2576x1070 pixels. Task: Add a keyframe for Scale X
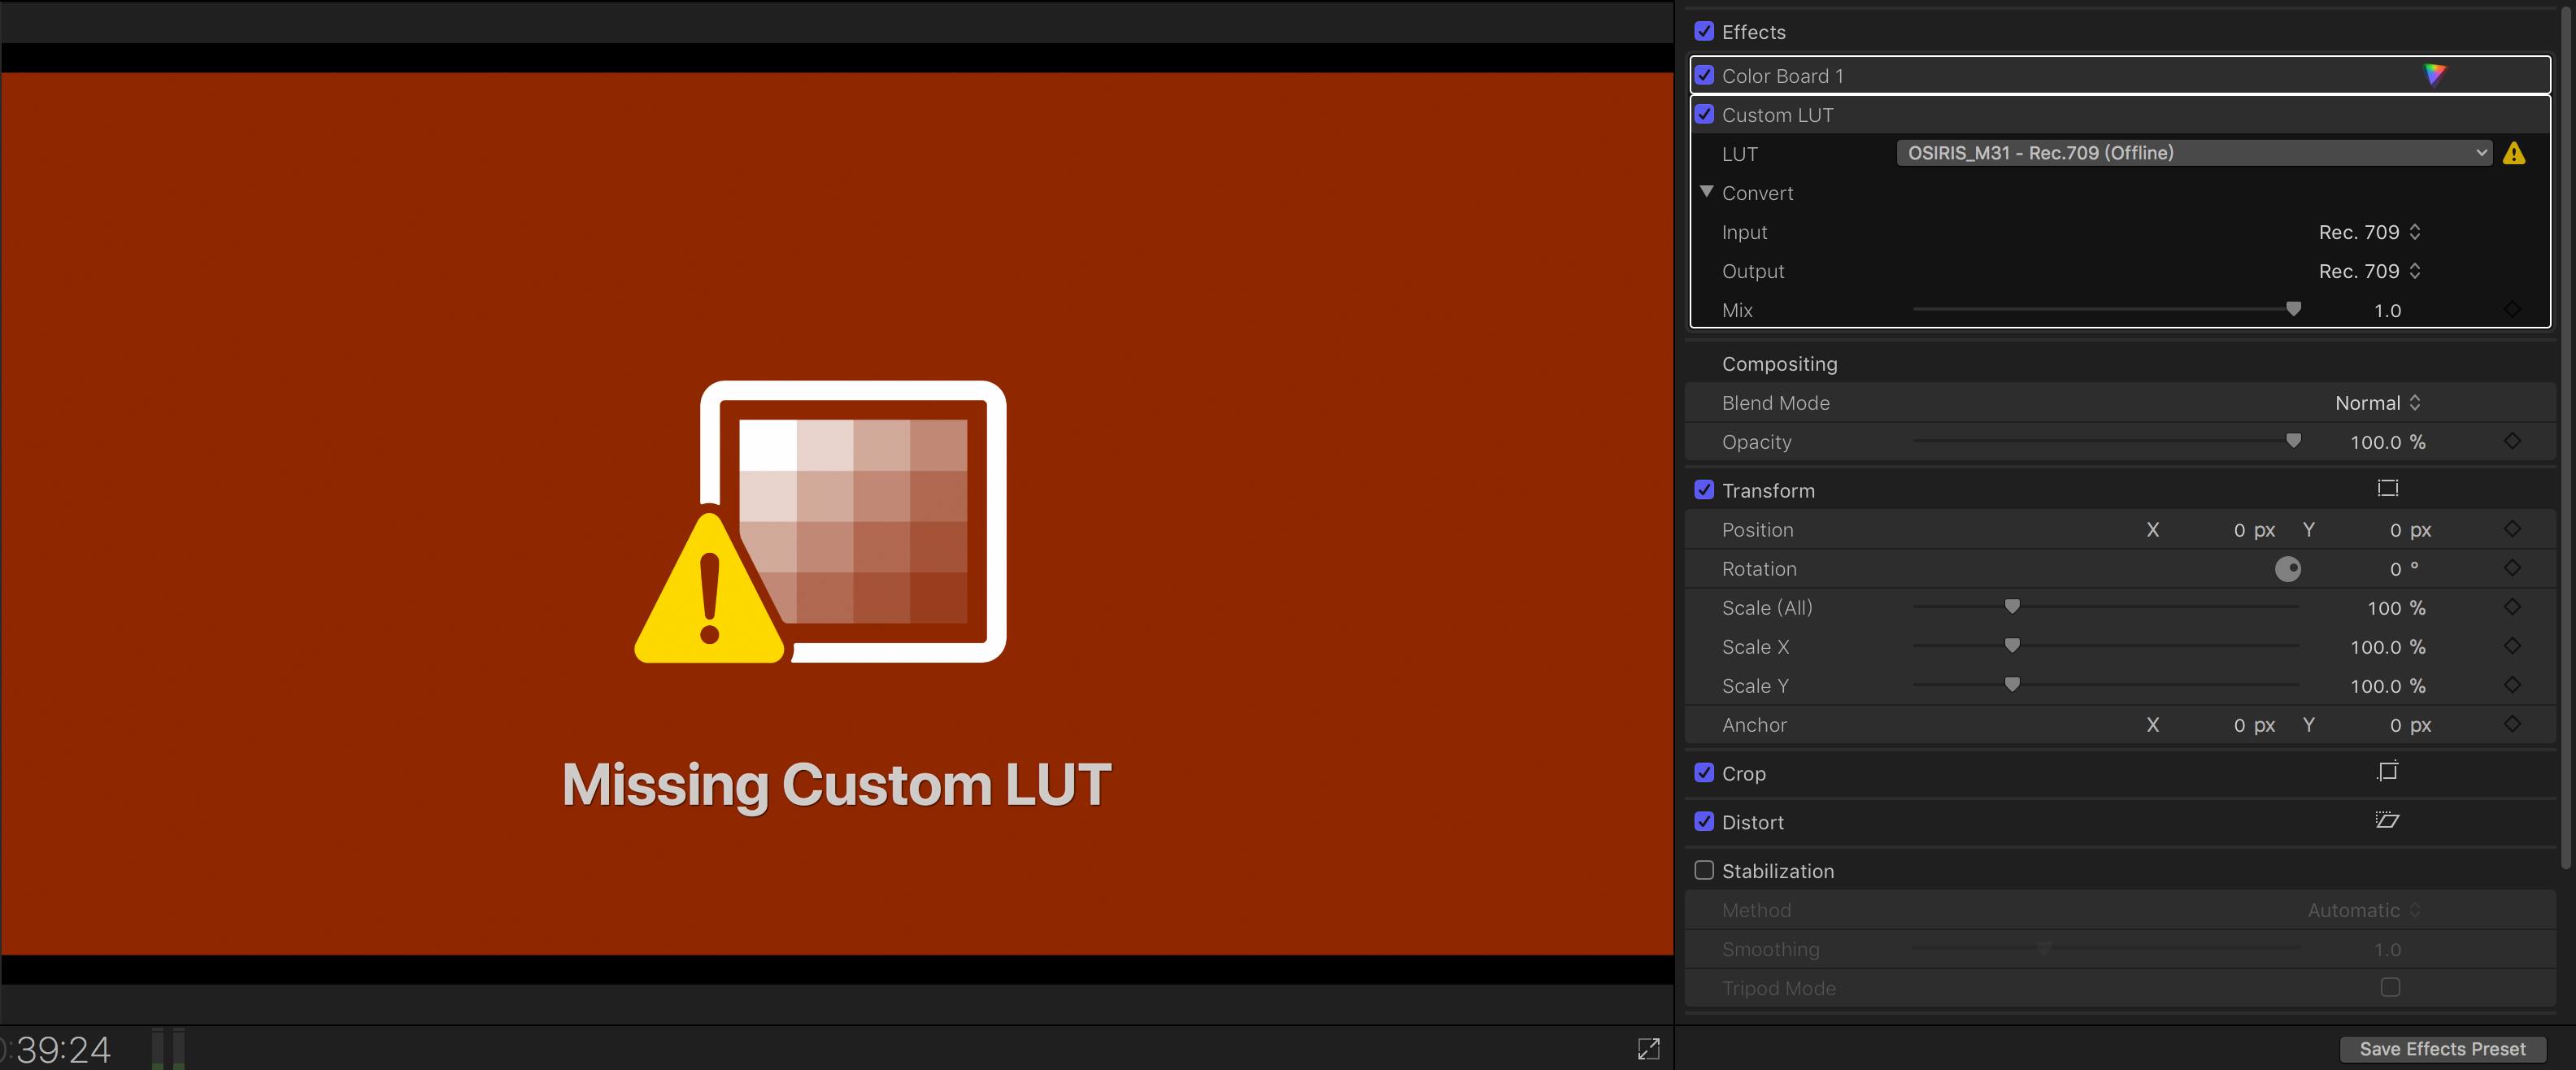click(x=2512, y=646)
